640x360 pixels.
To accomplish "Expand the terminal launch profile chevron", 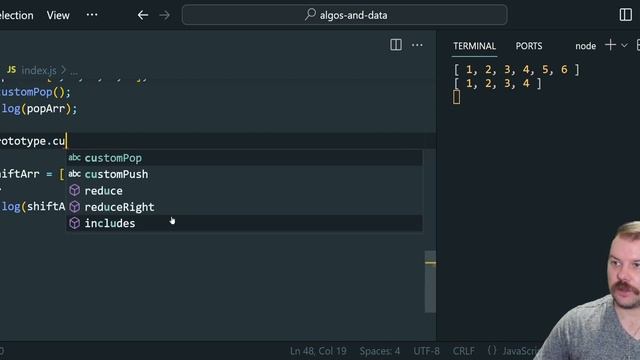I will click(x=624, y=45).
